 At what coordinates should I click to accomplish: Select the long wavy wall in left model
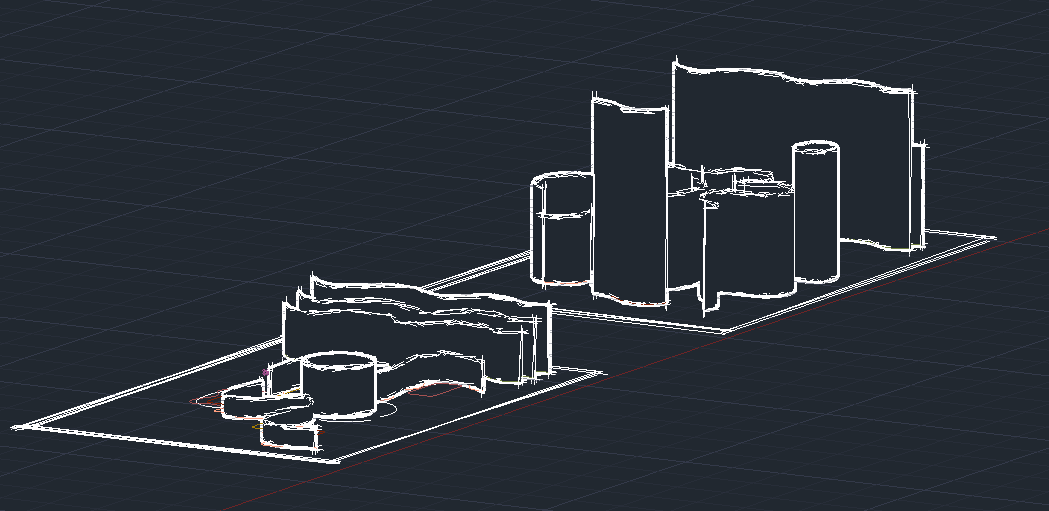[417, 331]
